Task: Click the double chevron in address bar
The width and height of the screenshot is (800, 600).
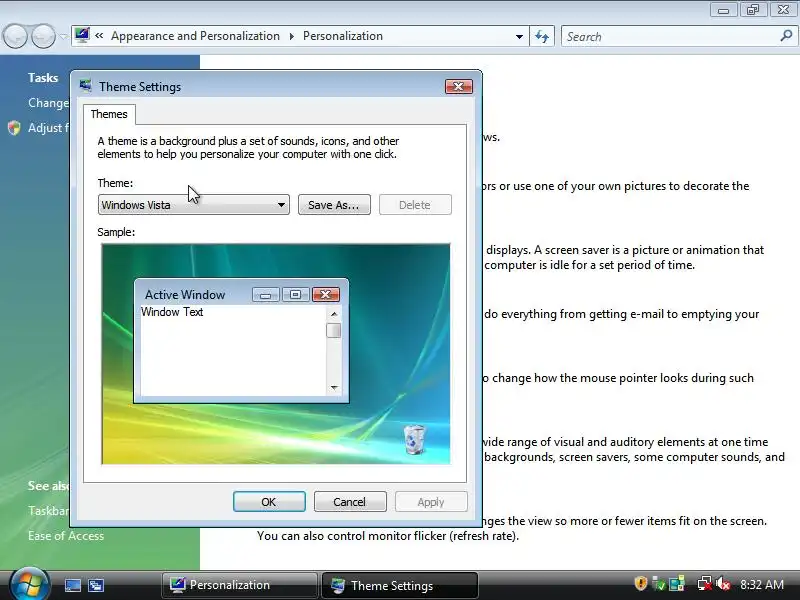Action: (99, 36)
